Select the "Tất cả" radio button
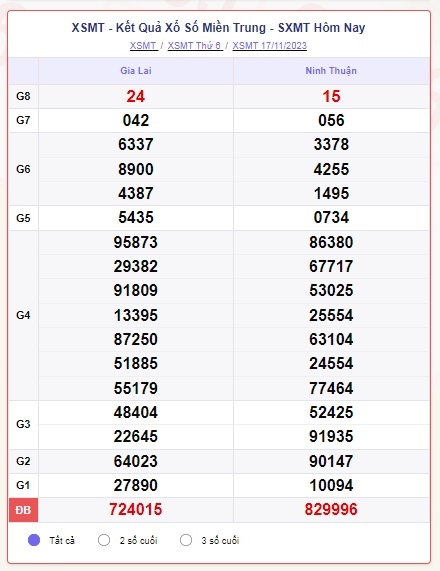Image resolution: width=440 pixels, height=571 pixels. tap(34, 540)
